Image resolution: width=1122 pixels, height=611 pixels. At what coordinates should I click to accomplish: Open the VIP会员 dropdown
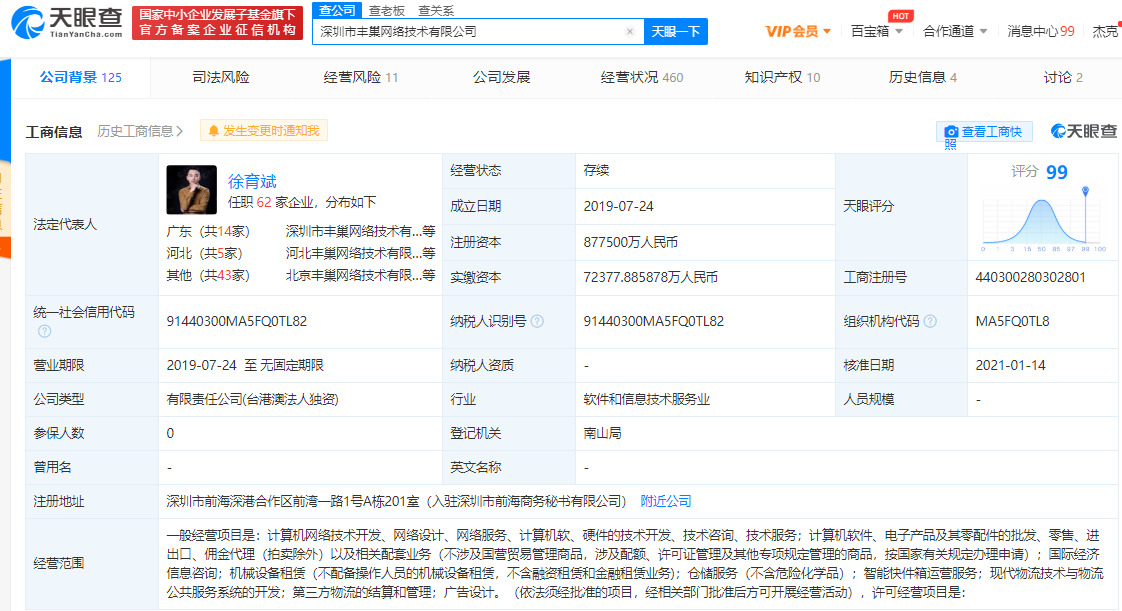pyautogui.click(x=798, y=31)
